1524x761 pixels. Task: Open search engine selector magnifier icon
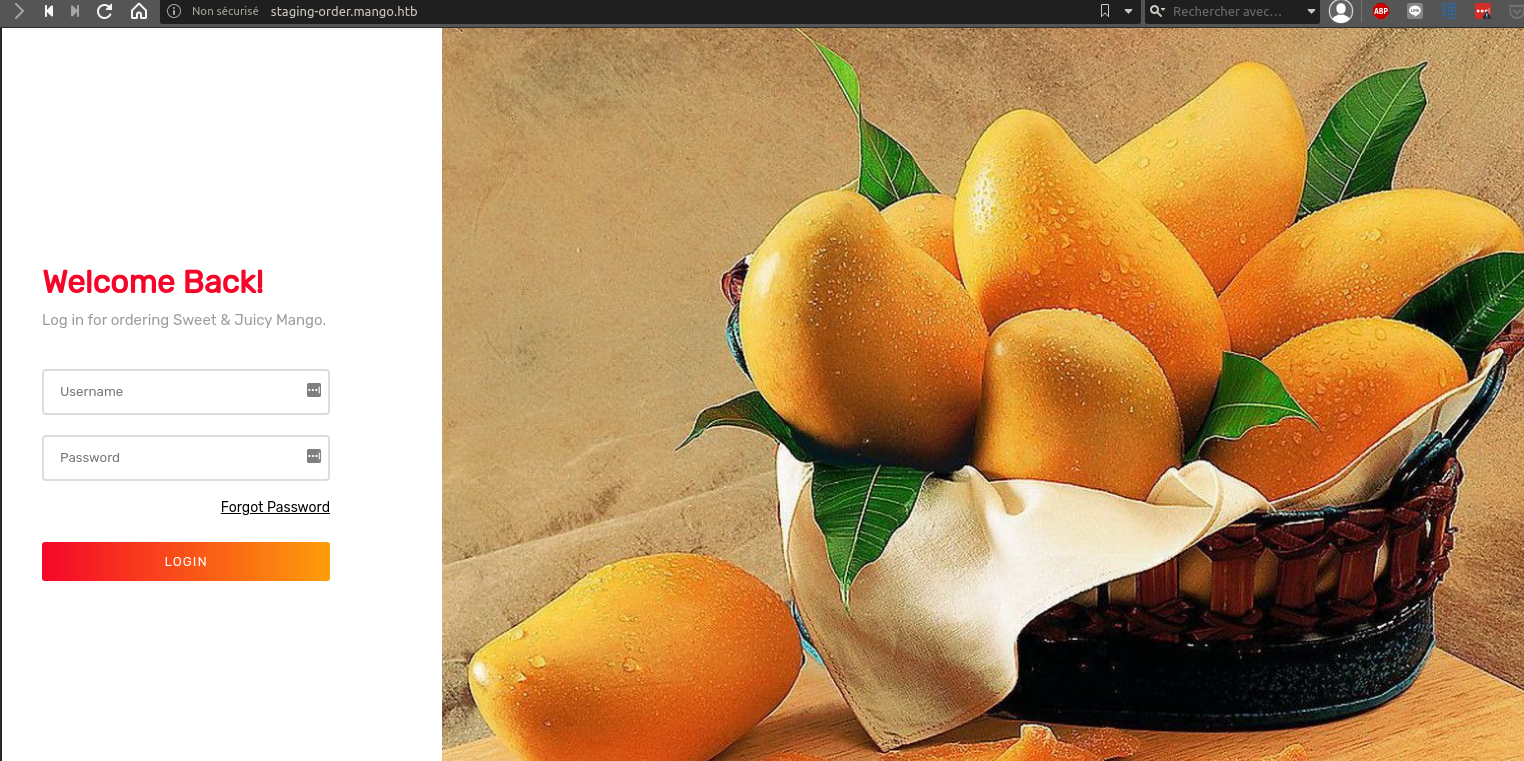click(x=1157, y=12)
